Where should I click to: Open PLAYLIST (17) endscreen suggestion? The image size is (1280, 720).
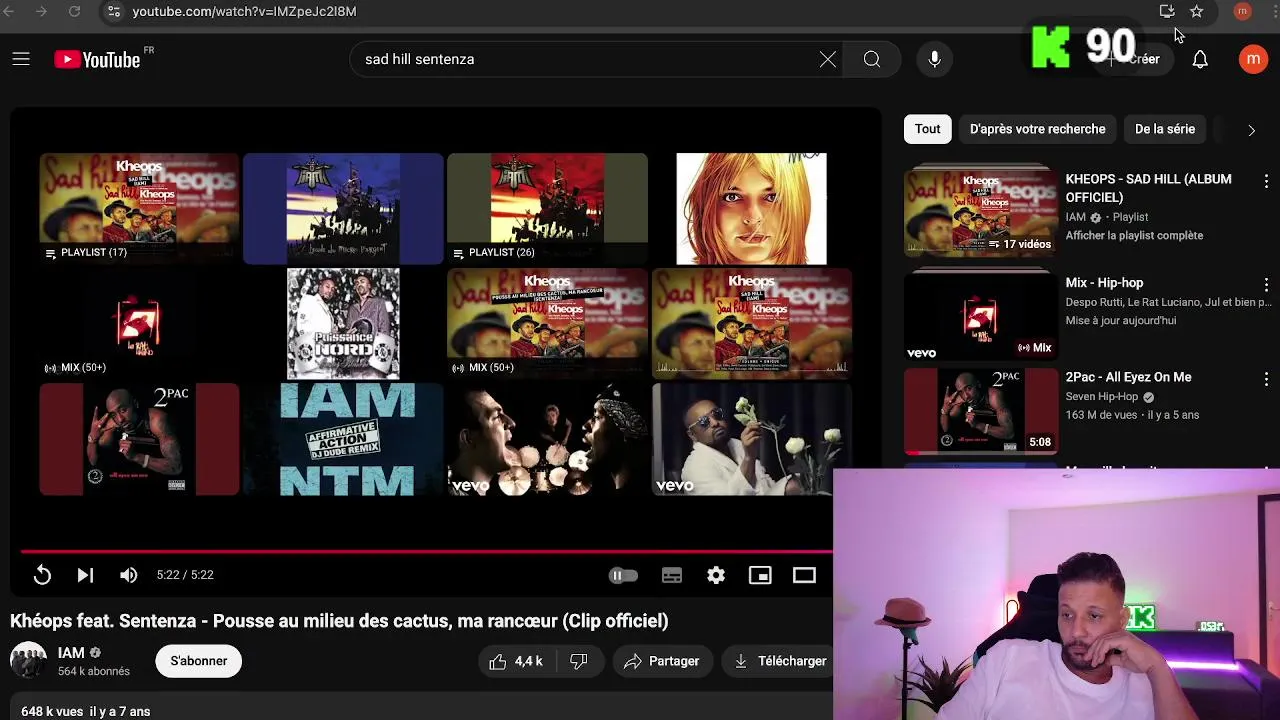139,208
